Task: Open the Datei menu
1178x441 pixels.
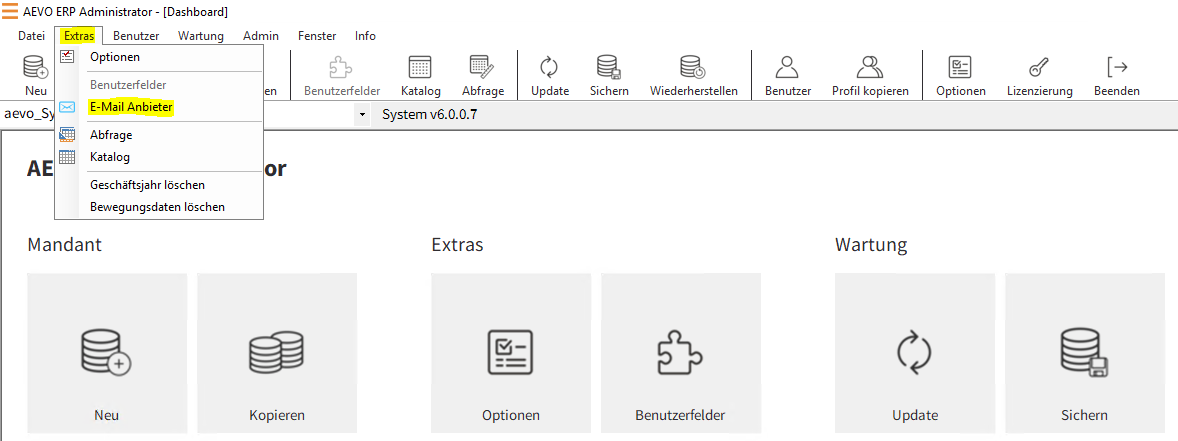Action: point(32,35)
